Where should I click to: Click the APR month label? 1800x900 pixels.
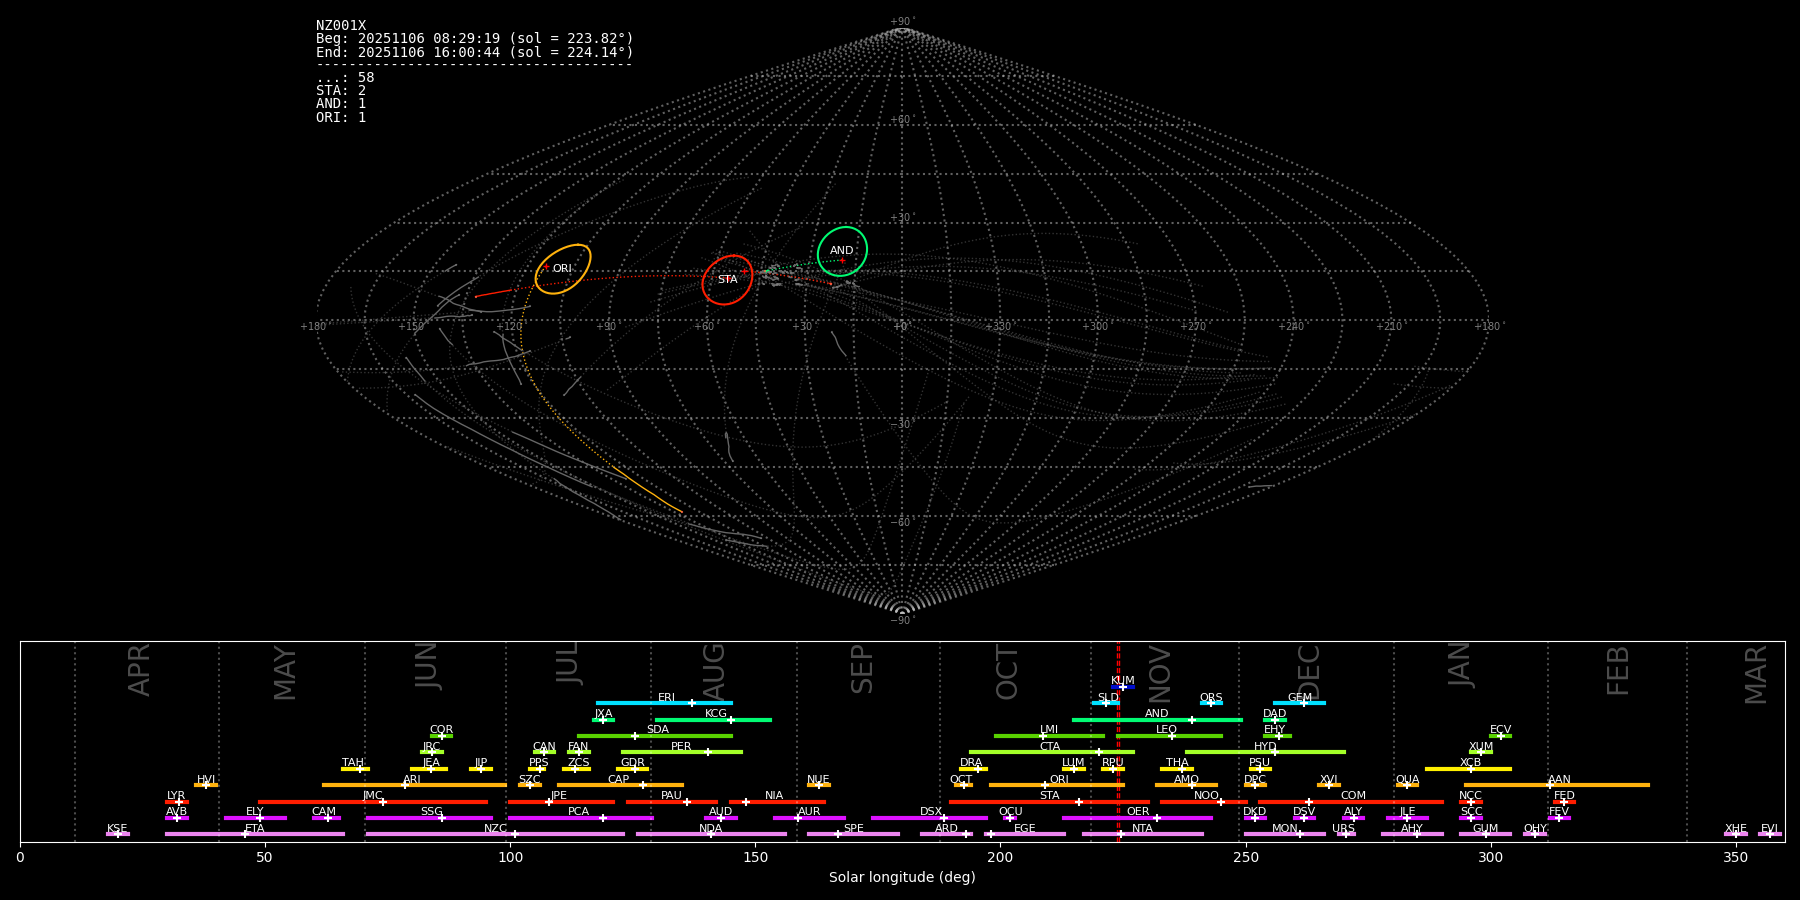pos(139,670)
